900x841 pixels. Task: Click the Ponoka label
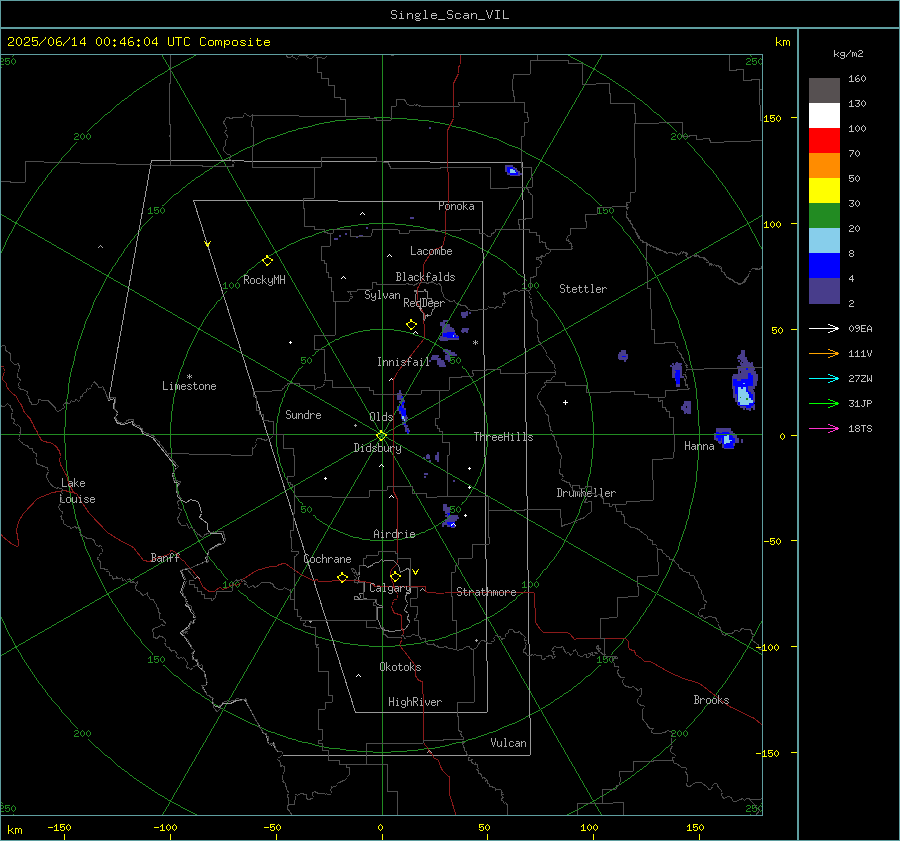coord(456,206)
